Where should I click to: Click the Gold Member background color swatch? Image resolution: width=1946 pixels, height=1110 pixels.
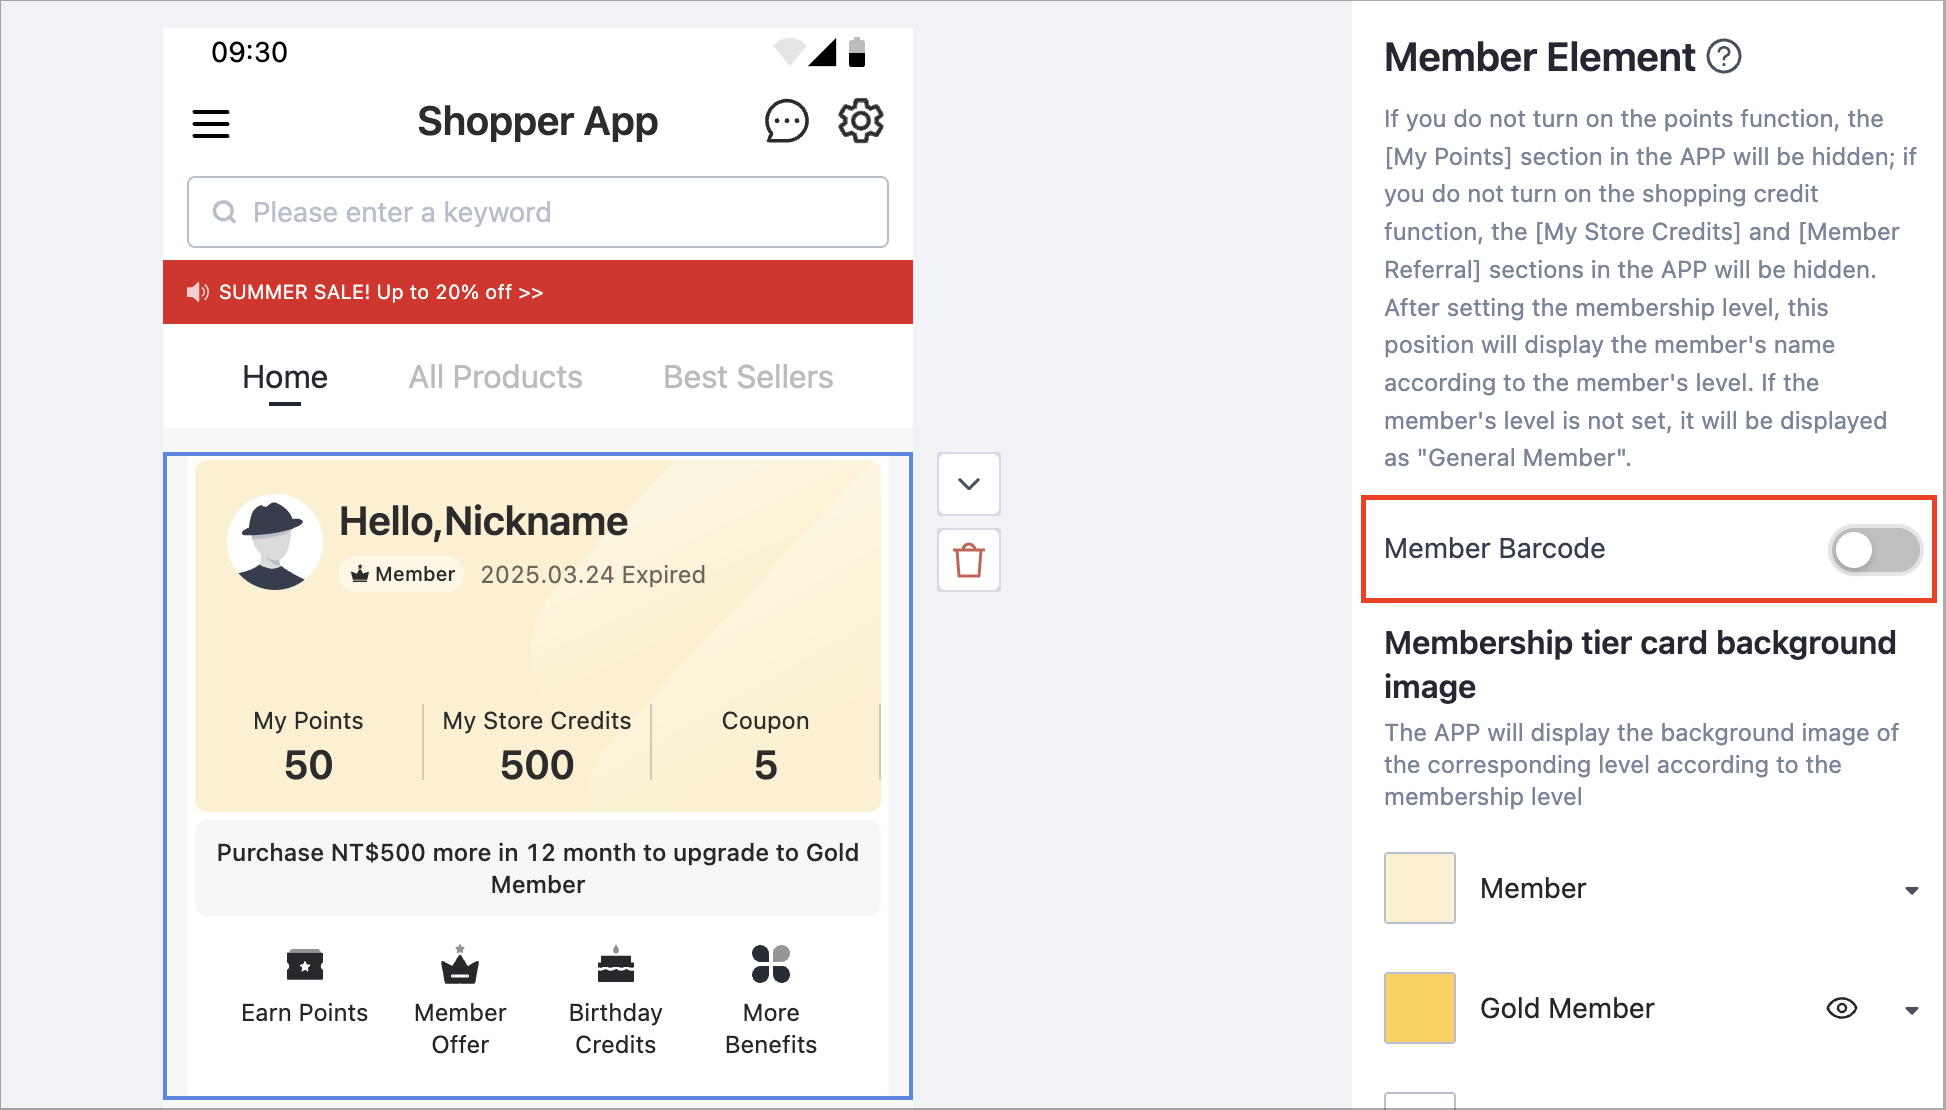tap(1420, 1008)
